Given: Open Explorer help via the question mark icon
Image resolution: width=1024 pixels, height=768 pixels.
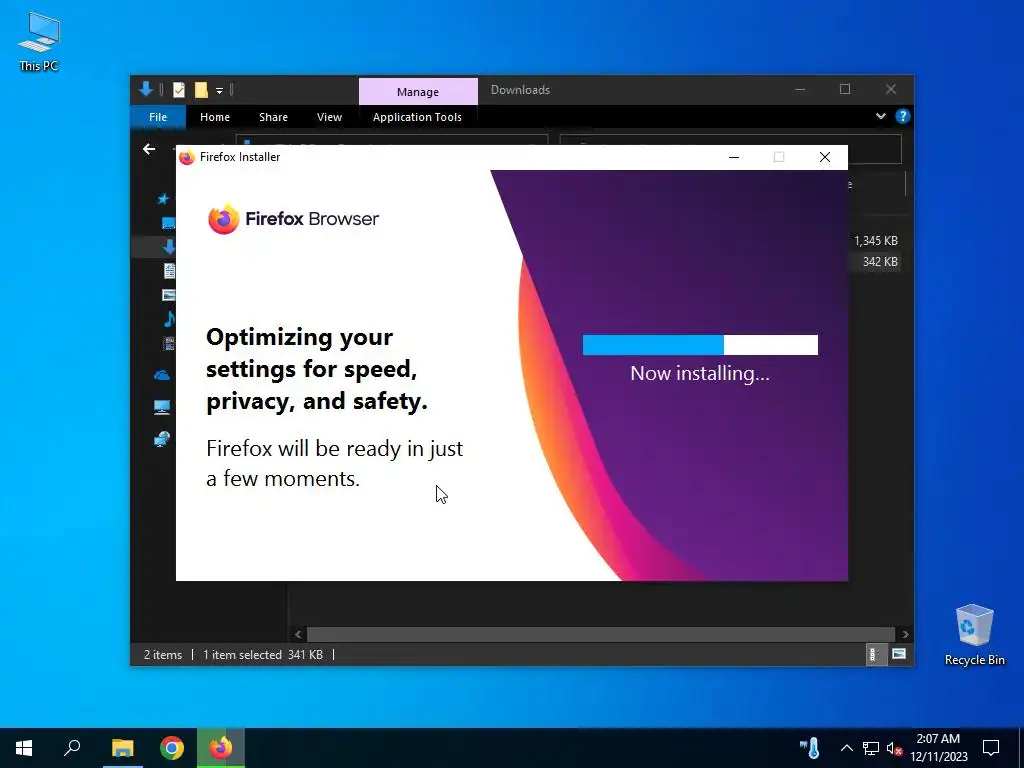Looking at the screenshot, I should click(x=903, y=116).
